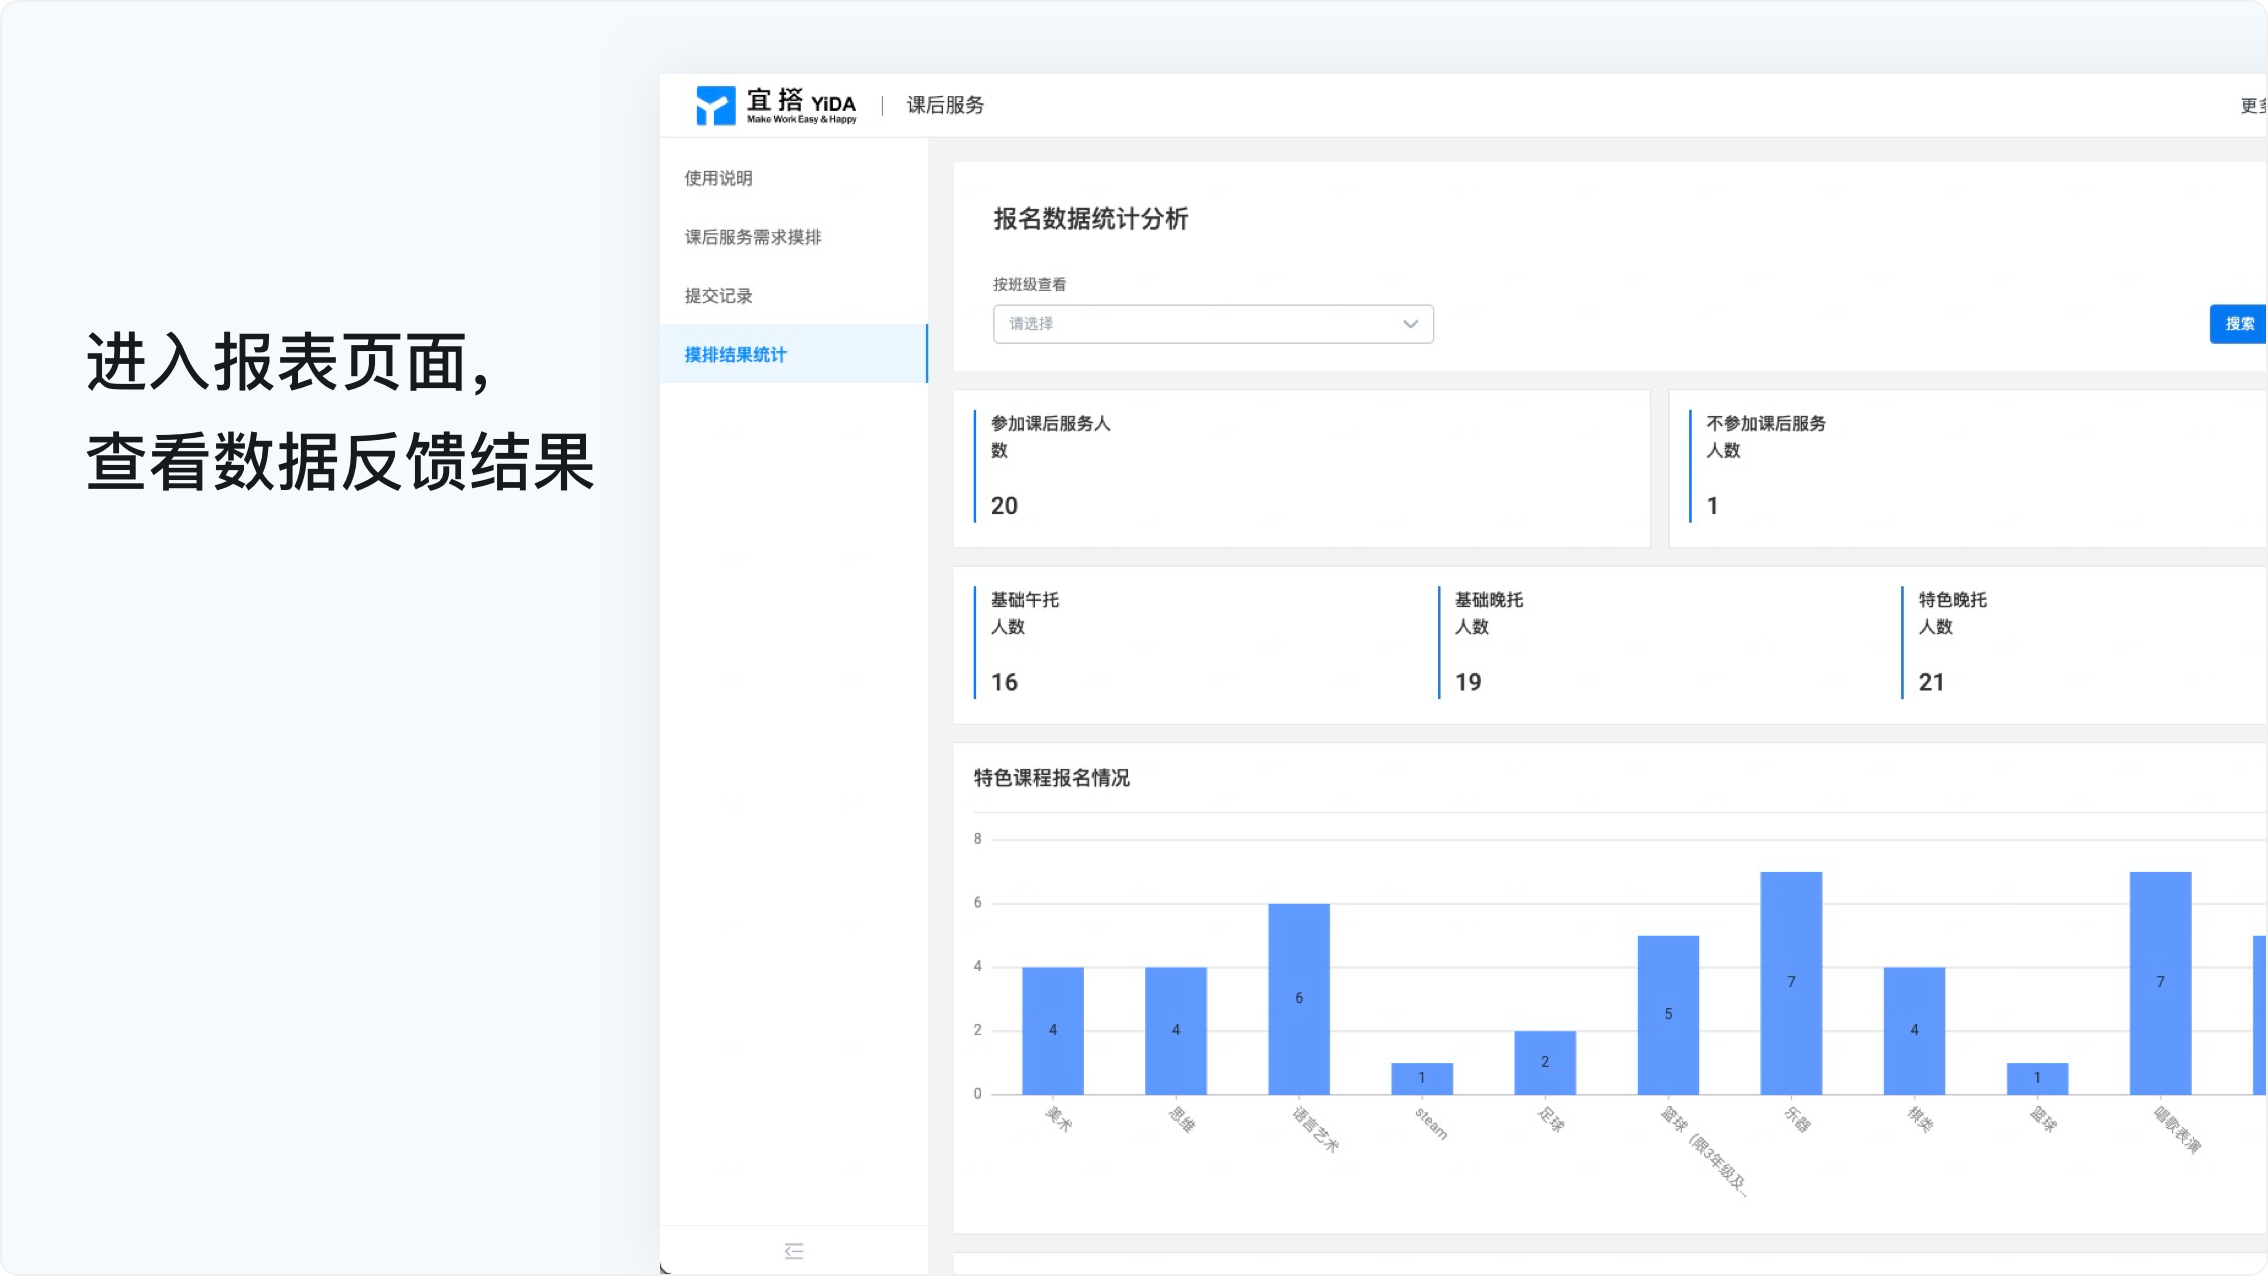Click the dropdown chevron arrow
The image size is (2268, 1276).
1410,324
